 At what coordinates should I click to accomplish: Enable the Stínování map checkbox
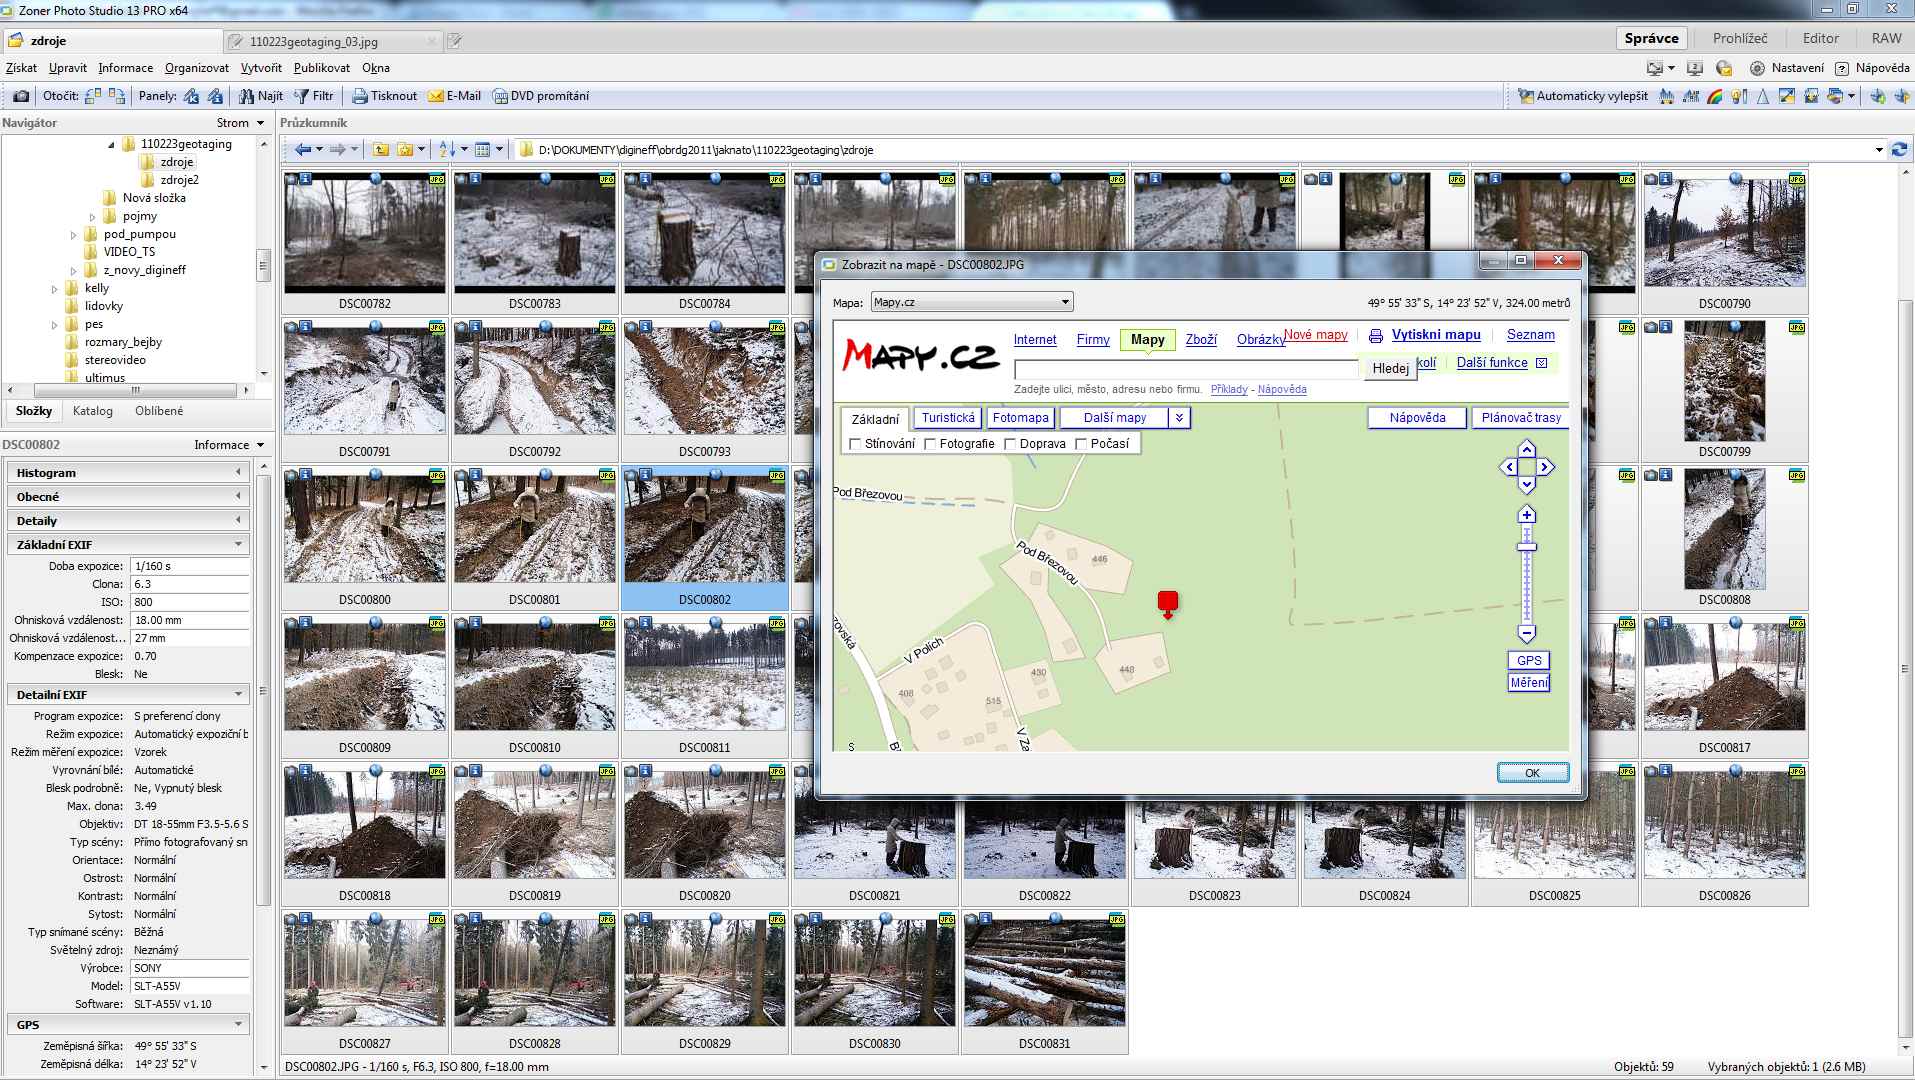[x=855, y=444]
